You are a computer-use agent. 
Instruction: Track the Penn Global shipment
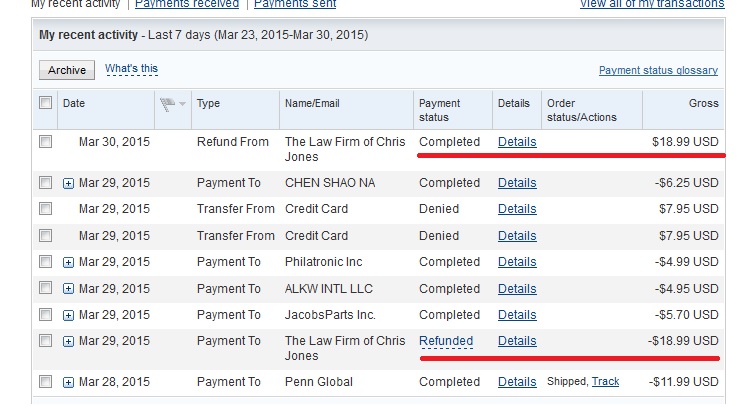coord(605,382)
